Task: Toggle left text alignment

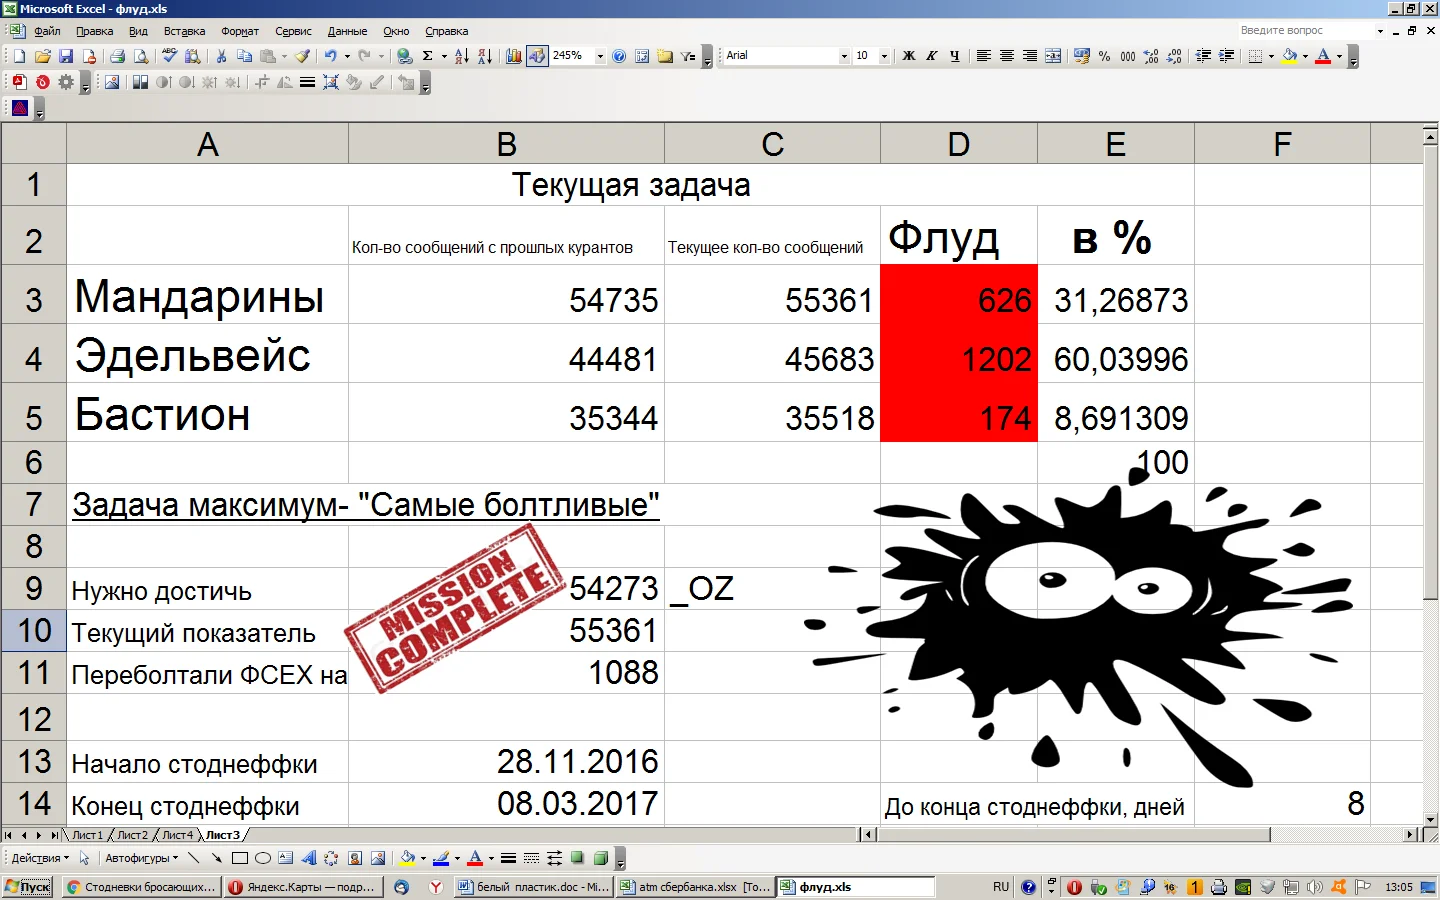Action: point(983,56)
